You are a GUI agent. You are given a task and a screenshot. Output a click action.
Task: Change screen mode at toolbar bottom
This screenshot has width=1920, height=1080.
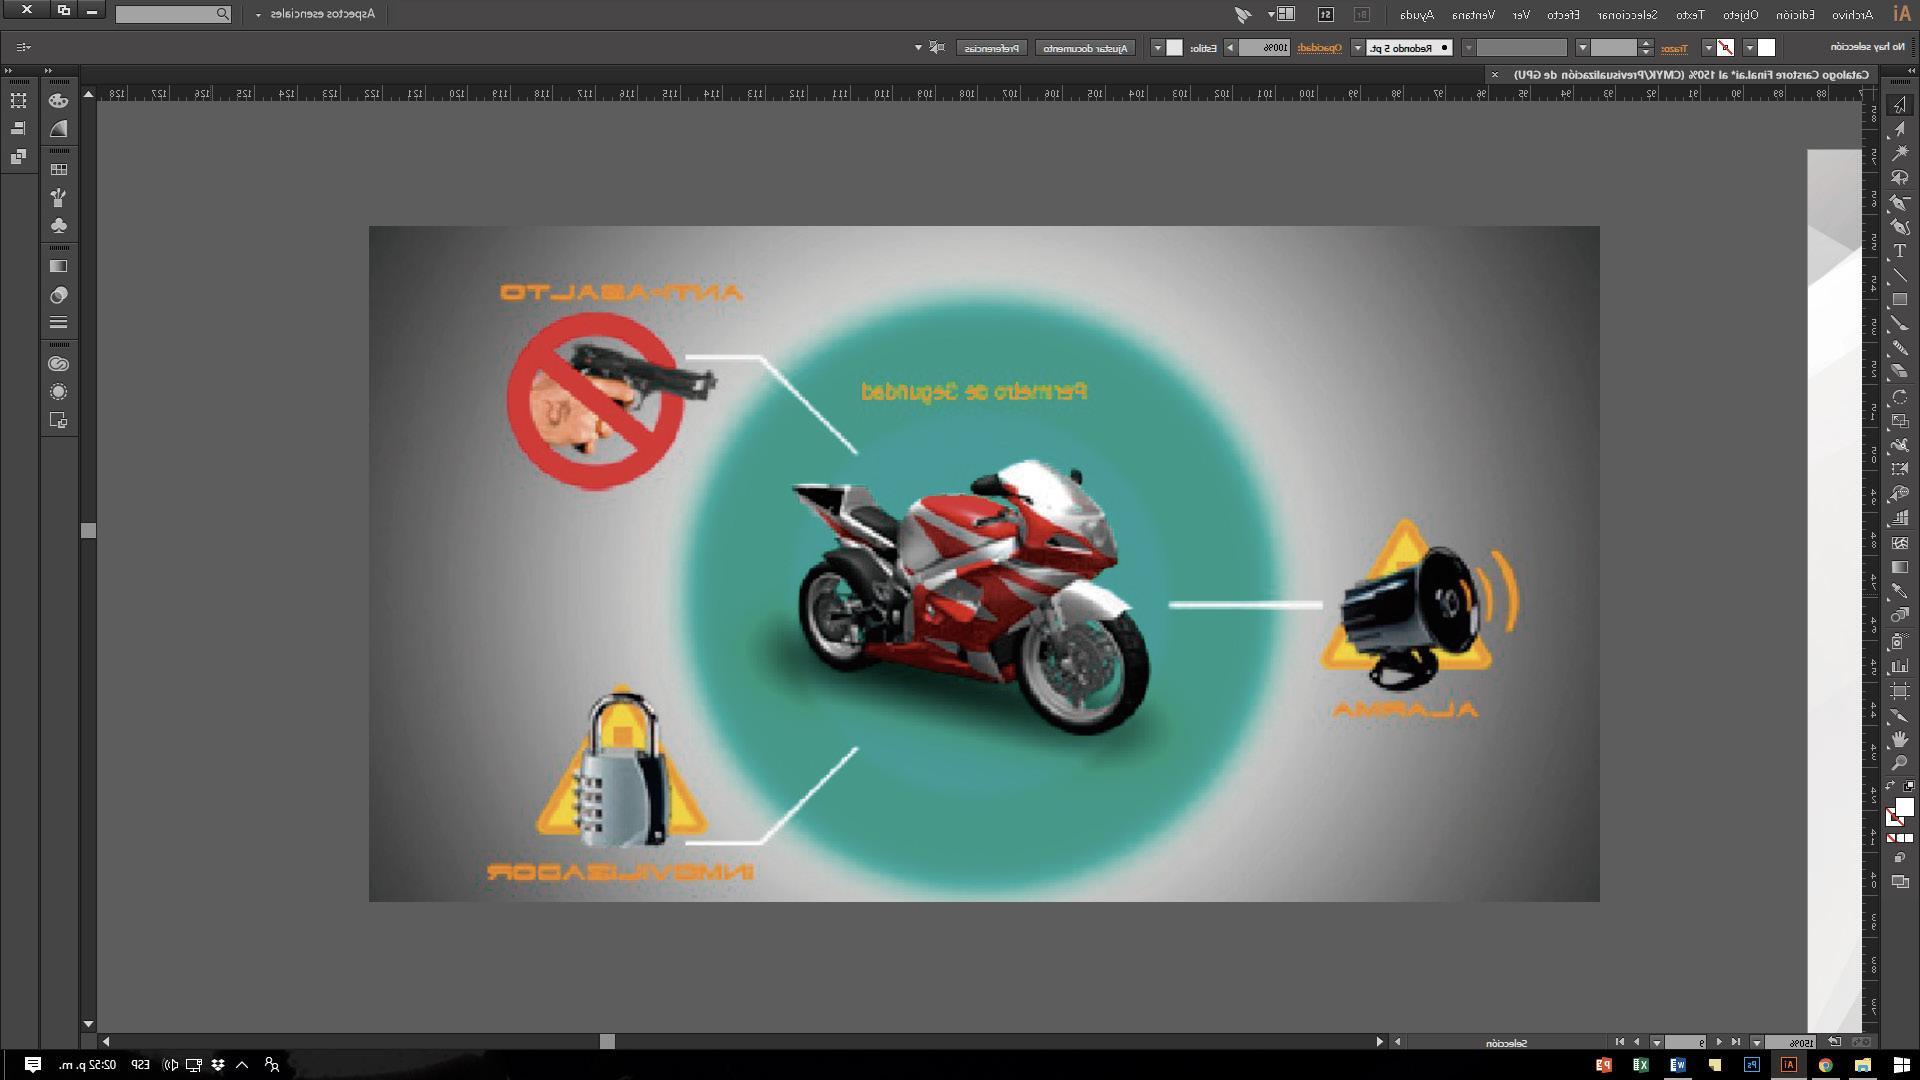tap(1899, 882)
